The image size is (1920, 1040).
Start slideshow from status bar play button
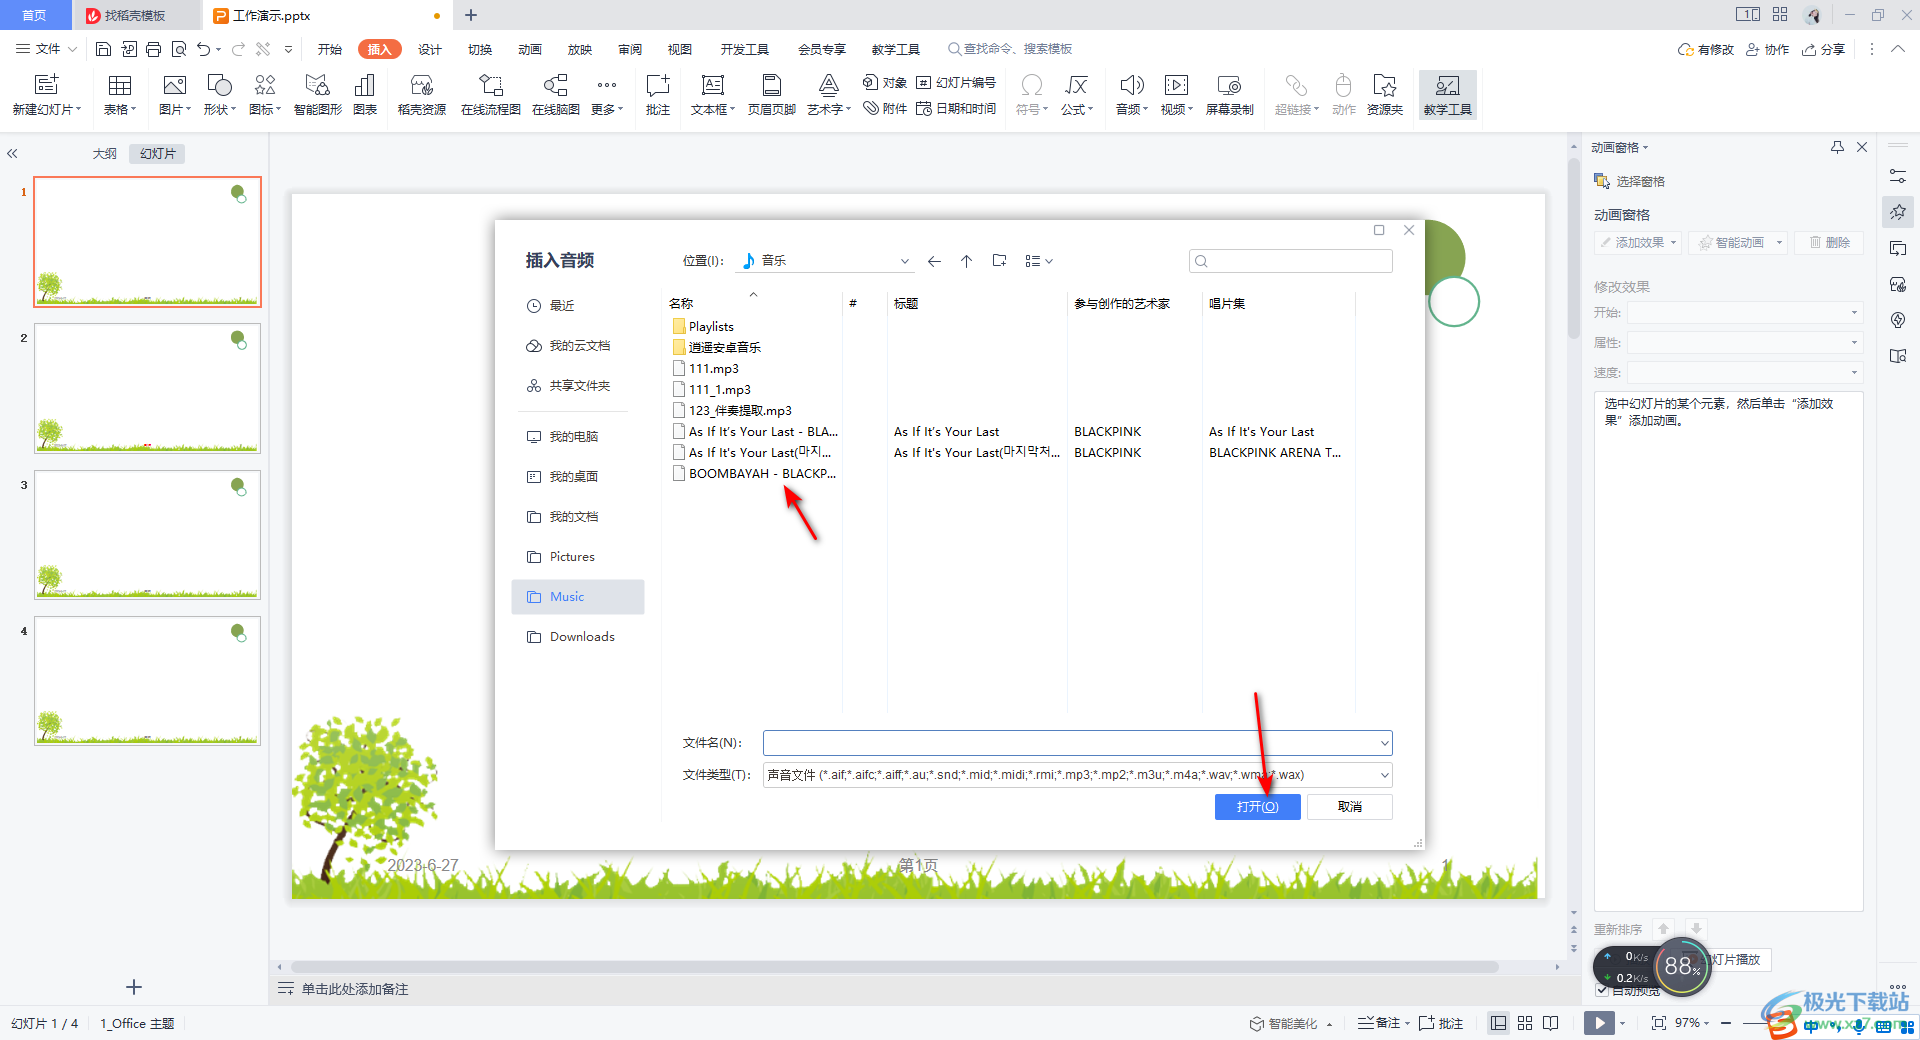pos(1599,1023)
